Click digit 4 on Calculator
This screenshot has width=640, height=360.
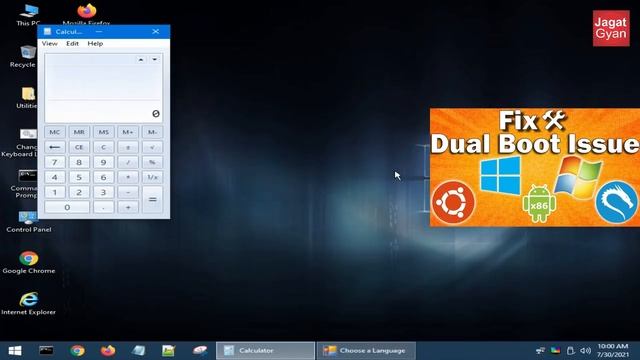coord(55,177)
